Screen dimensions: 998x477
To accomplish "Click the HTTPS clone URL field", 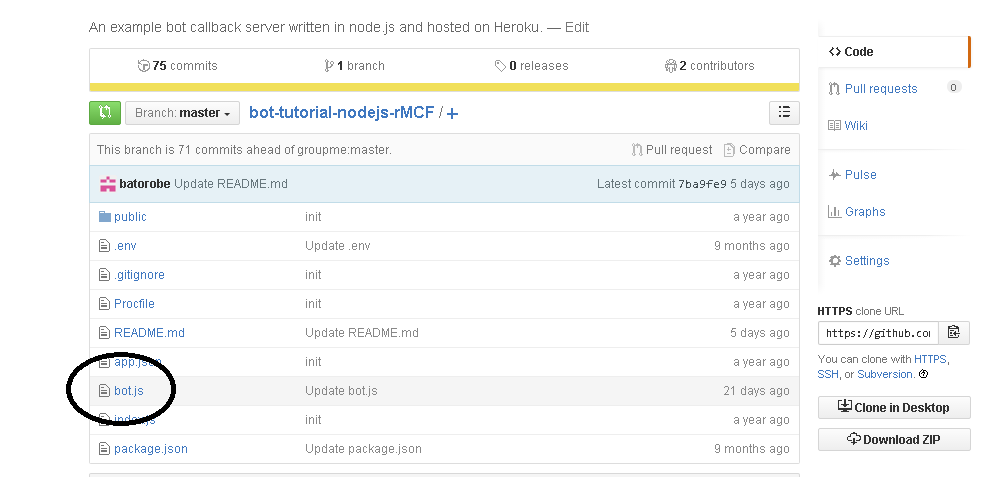I will click(877, 333).
